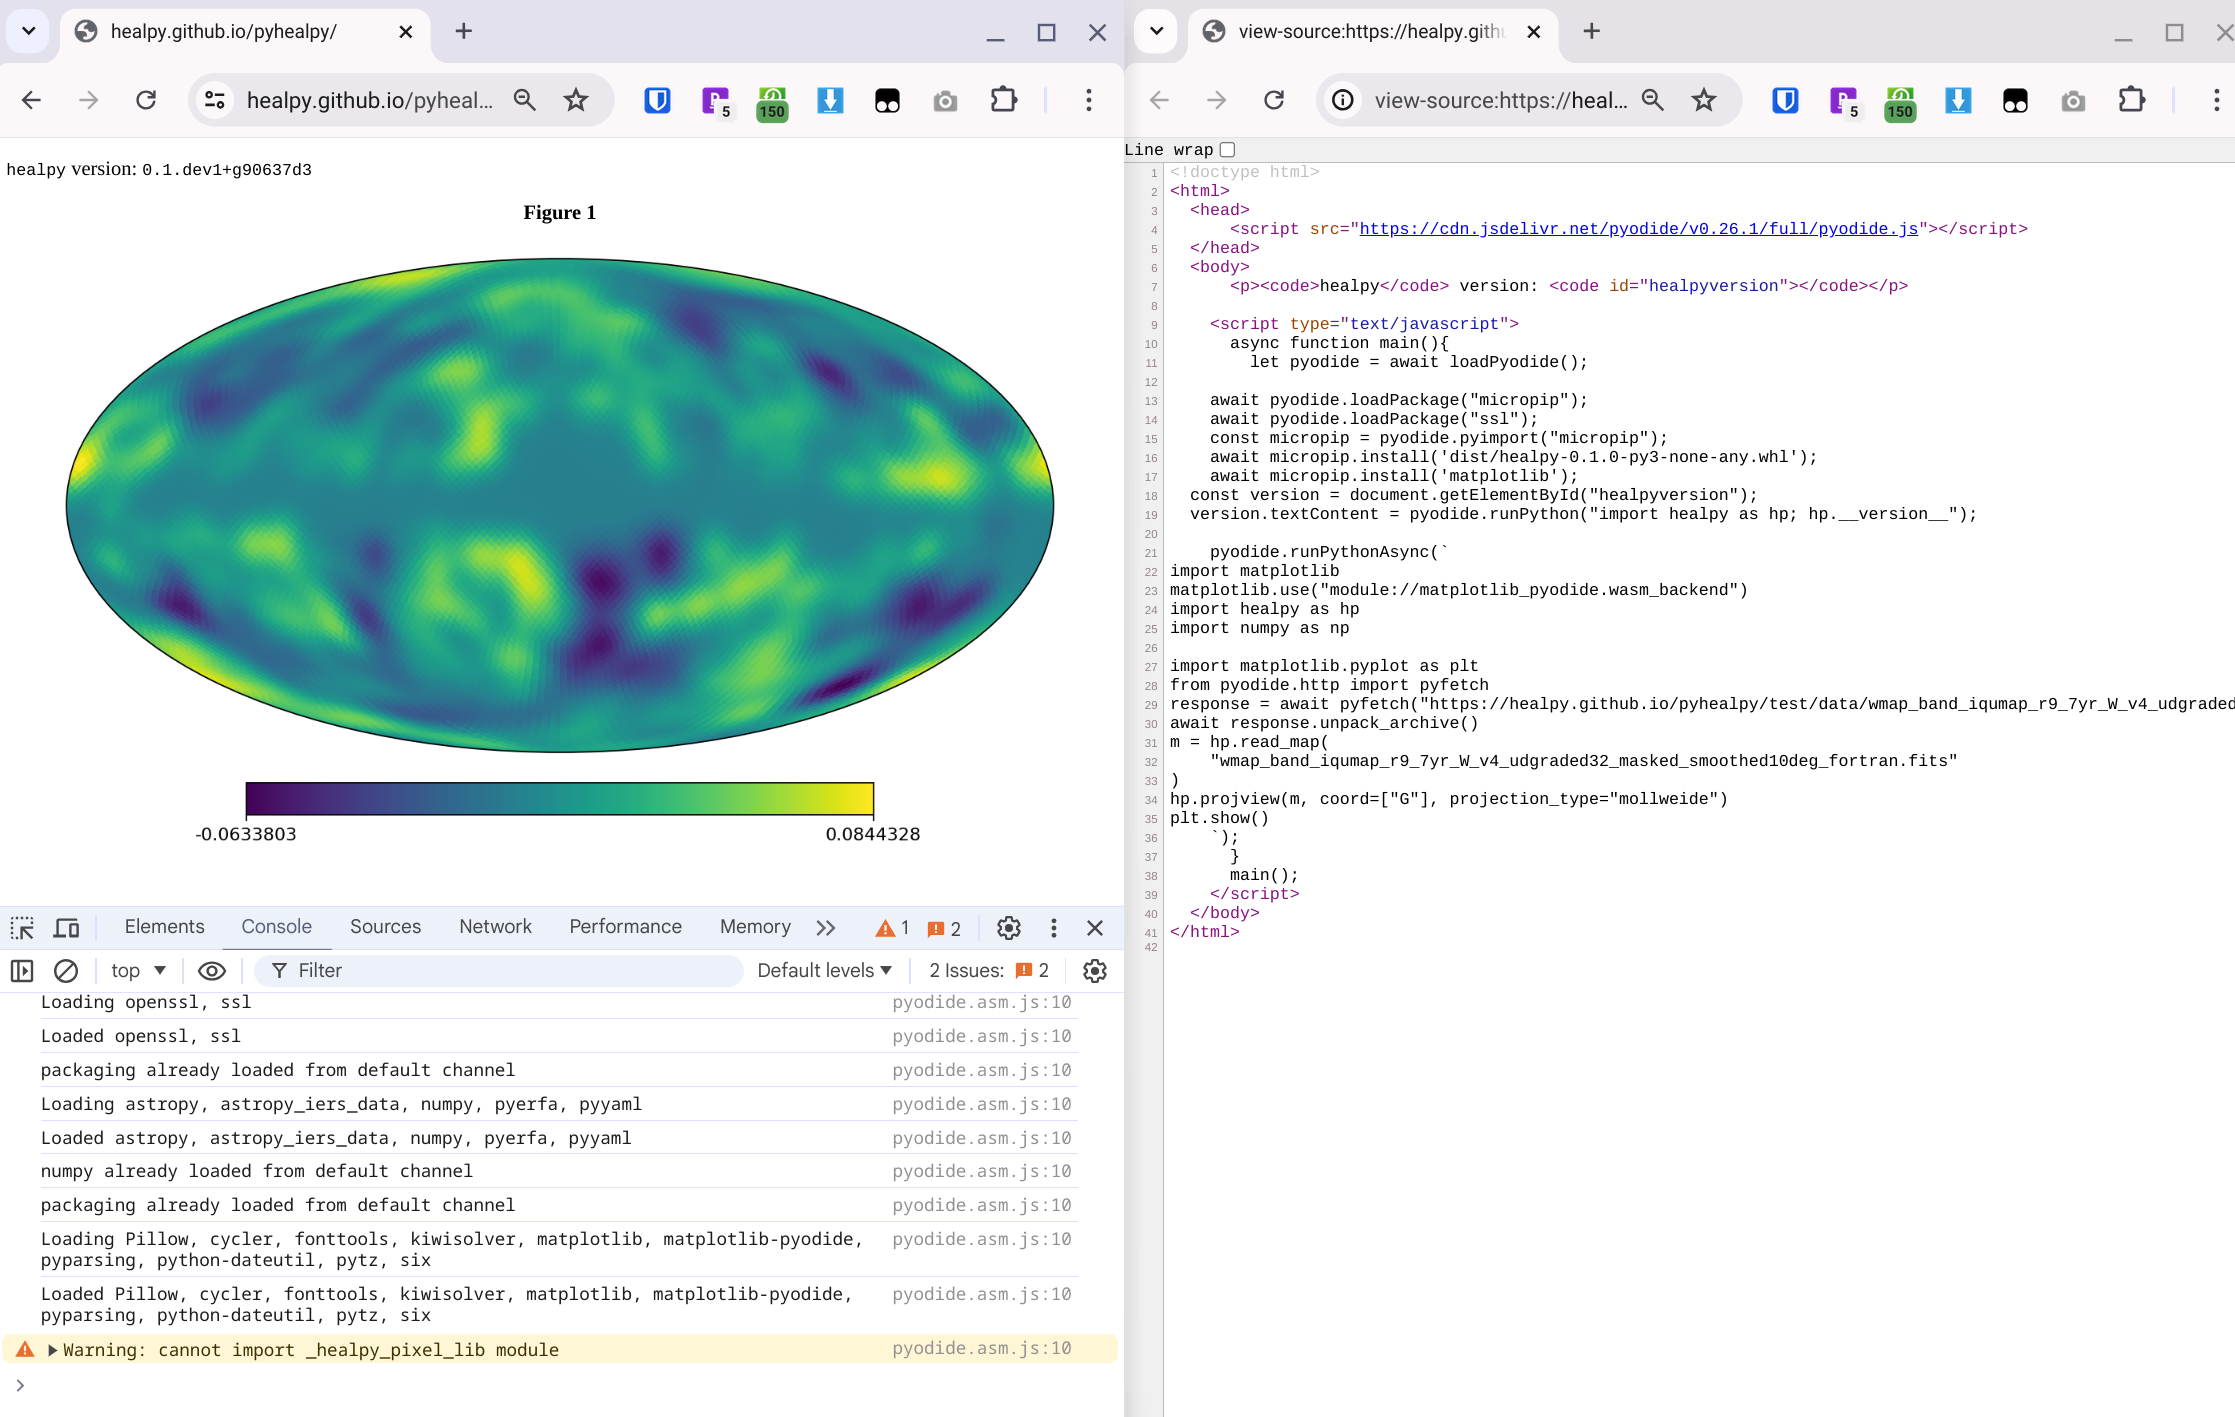Click the Bitwarden extension icon in left window
Image resolution: width=2235 pixels, height=1417 pixels.
point(657,100)
